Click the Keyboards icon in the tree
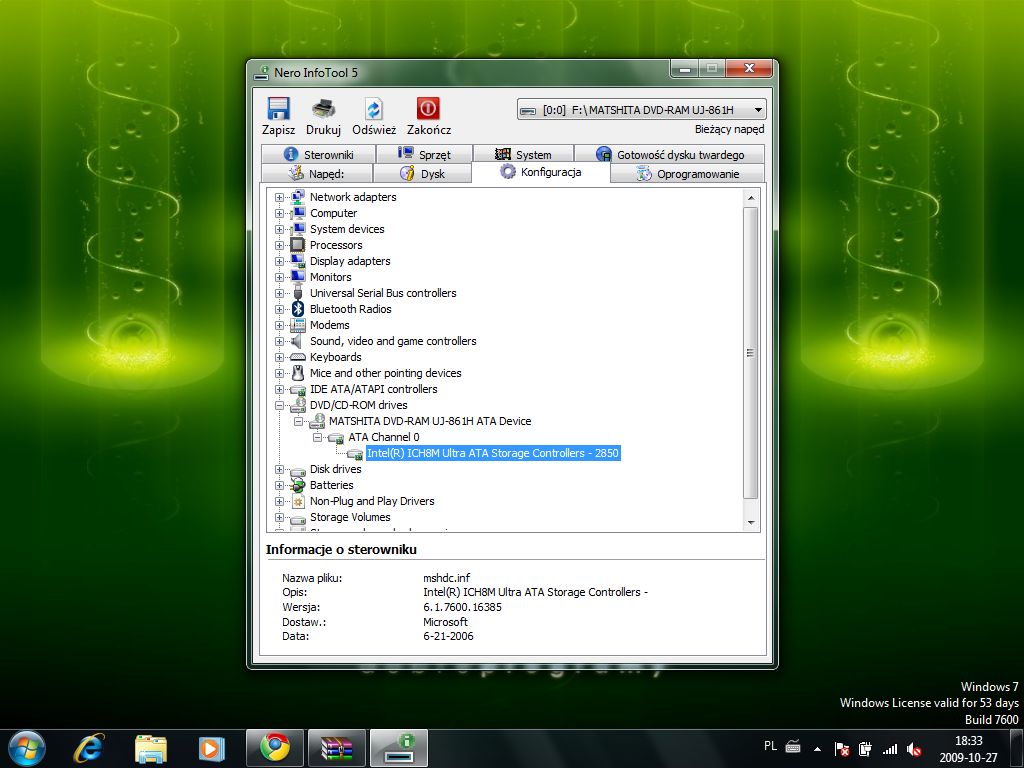1024x768 pixels. [x=298, y=357]
